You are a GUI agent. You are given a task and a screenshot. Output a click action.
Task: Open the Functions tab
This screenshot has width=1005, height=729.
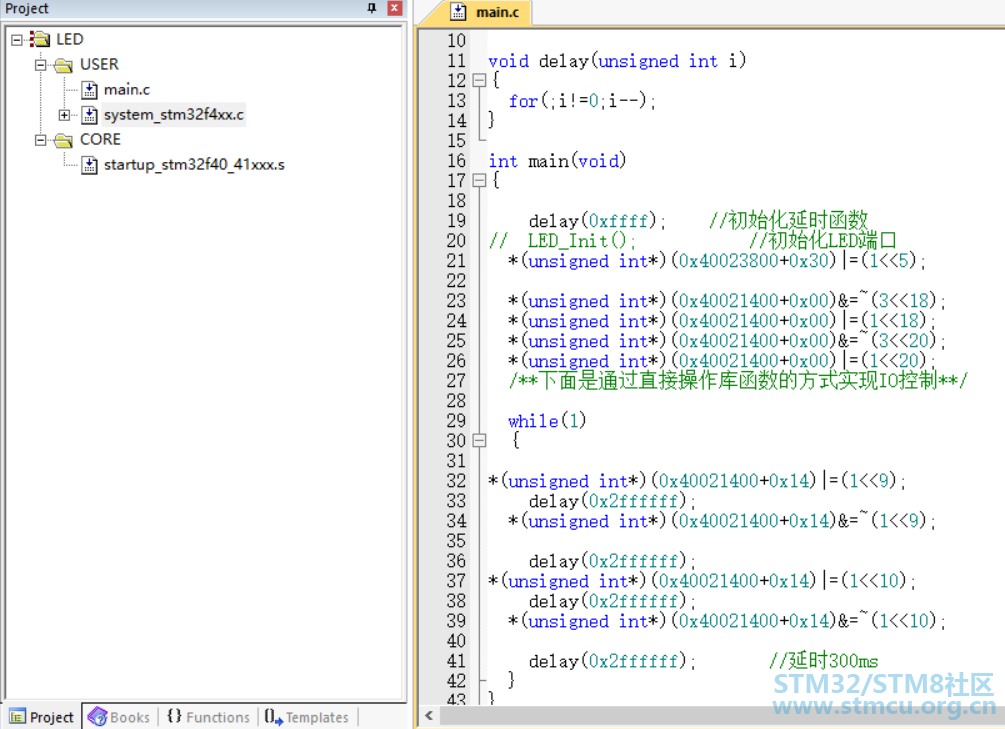click(208, 717)
